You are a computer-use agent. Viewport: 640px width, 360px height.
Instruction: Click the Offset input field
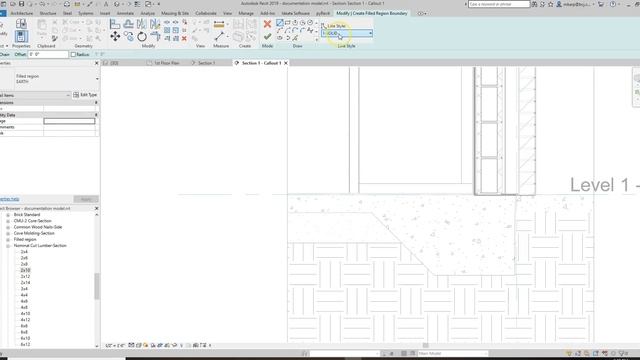(48, 54)
